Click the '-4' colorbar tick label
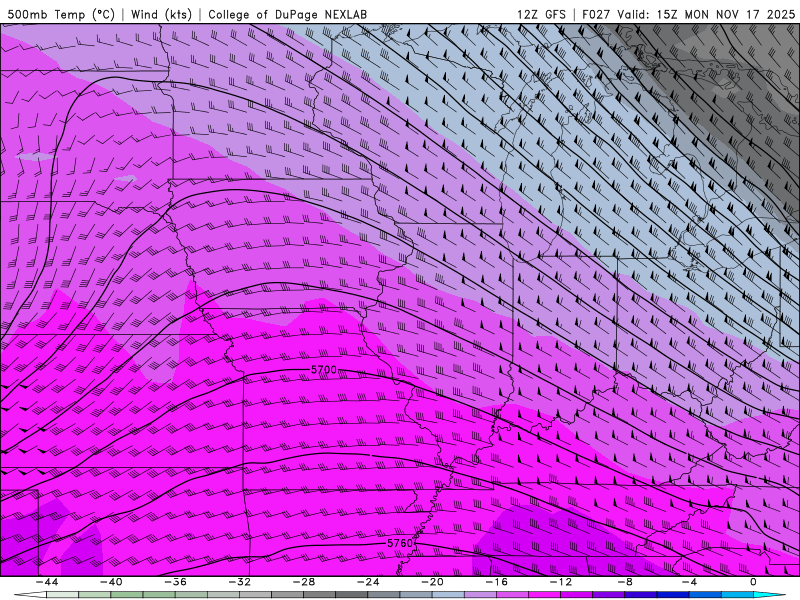The width and height of the screenshot is (800, 600). click(x=689, y=582)
